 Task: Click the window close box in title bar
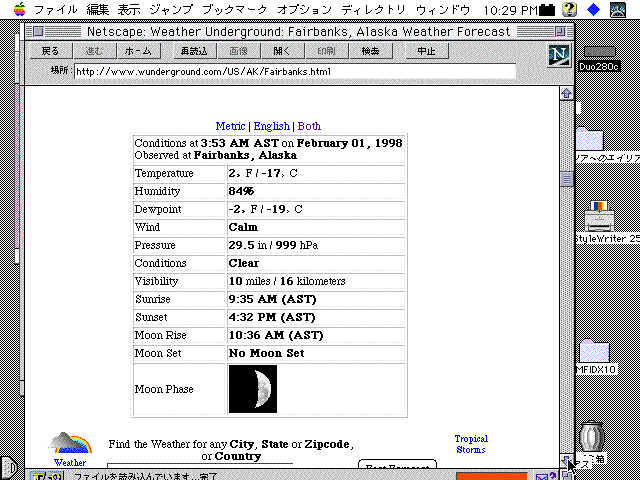click(x=38, y=31)
